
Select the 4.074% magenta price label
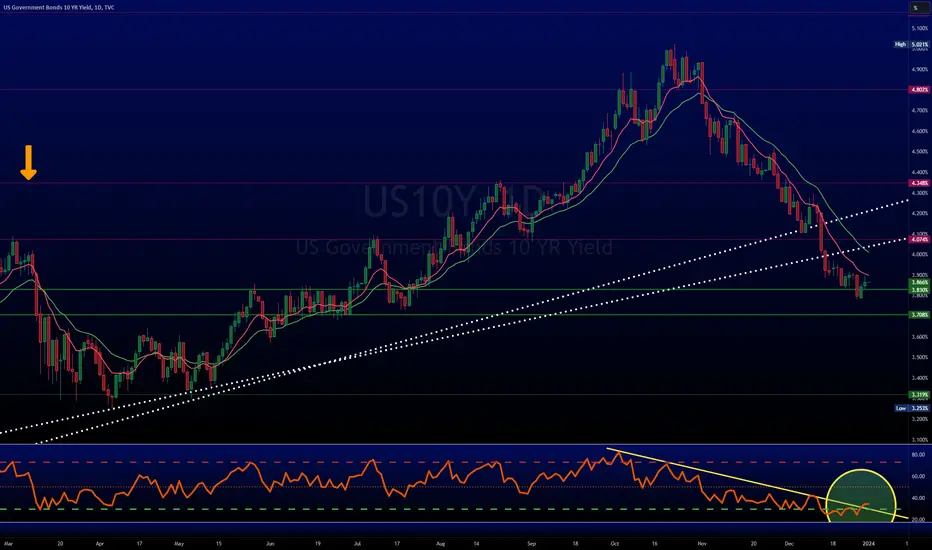click(919, 240)
